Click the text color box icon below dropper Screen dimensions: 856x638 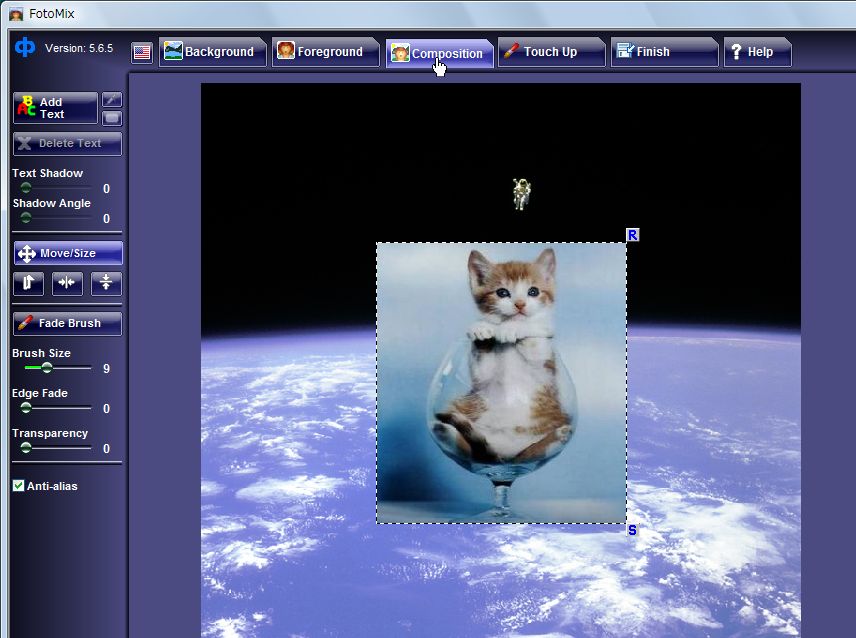coord(112,117)
